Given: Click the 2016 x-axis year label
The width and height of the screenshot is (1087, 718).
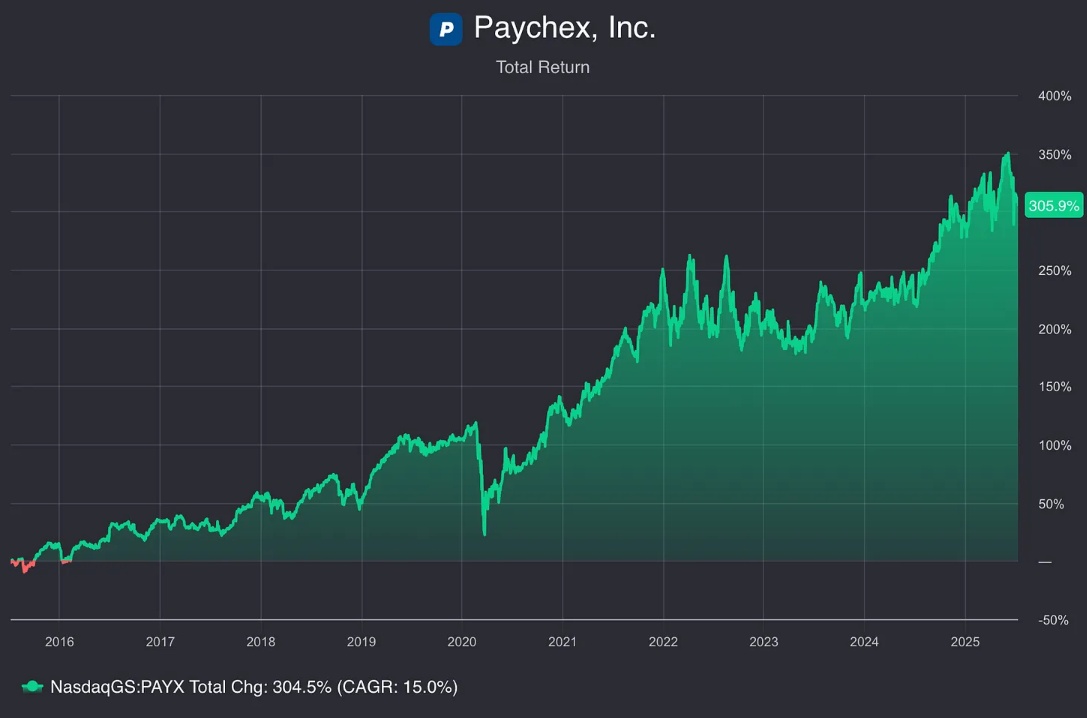Looking at the screenshot, I should pos(60,642).
